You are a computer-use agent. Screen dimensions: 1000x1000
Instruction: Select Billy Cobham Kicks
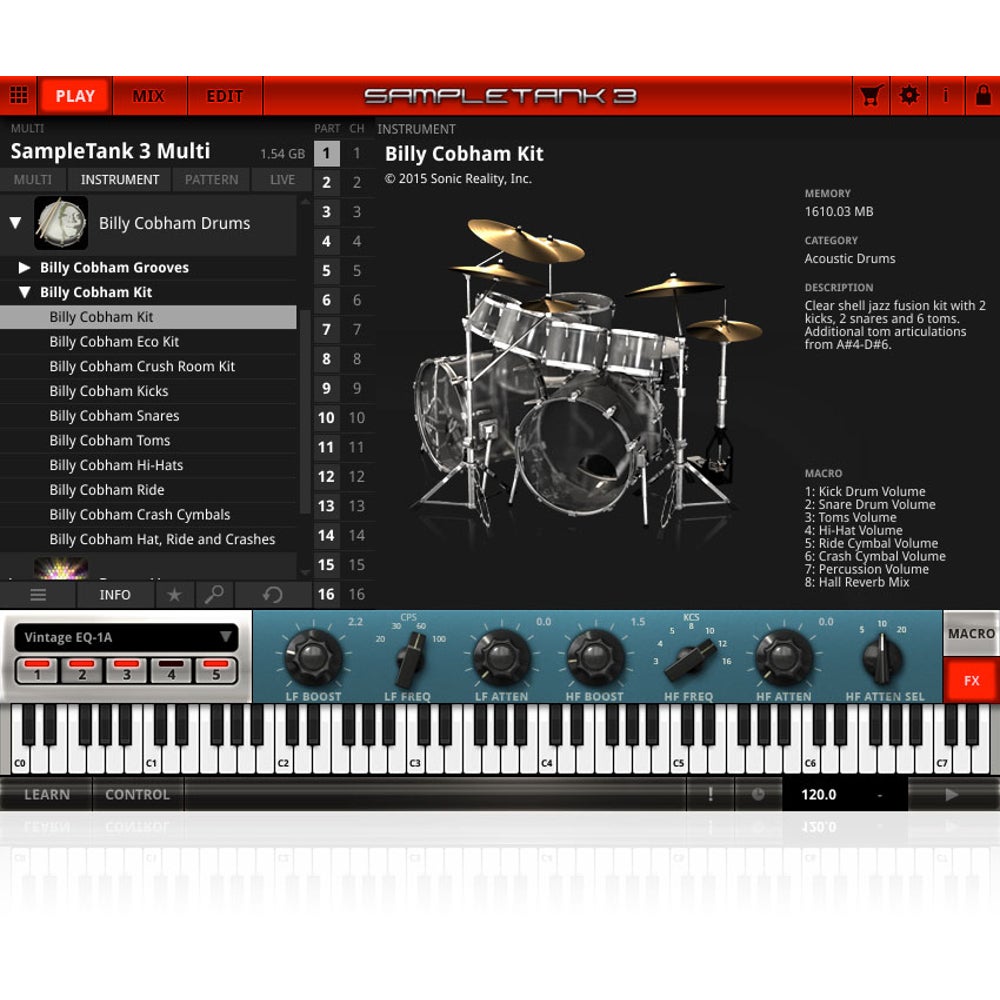148,391
